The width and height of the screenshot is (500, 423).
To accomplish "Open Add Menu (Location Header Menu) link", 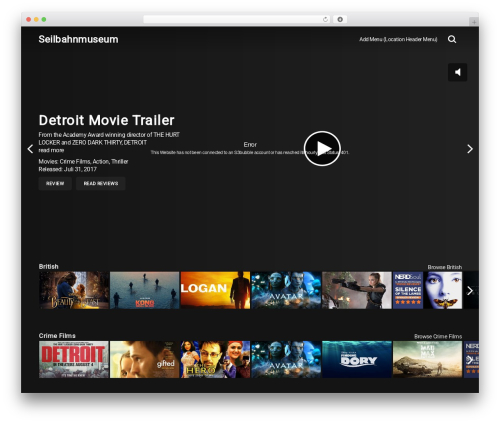I will pyautogui.click(x=398, y=39).
